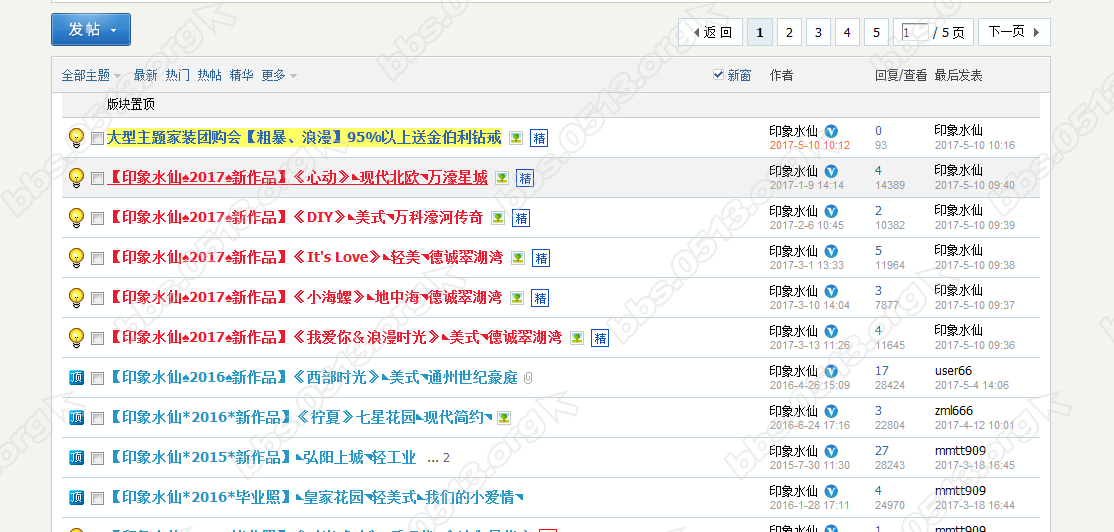Tick the checkbox for 《It's Love》轻美 thread
The image size is (1114, 532).
[x=97, y=258]
